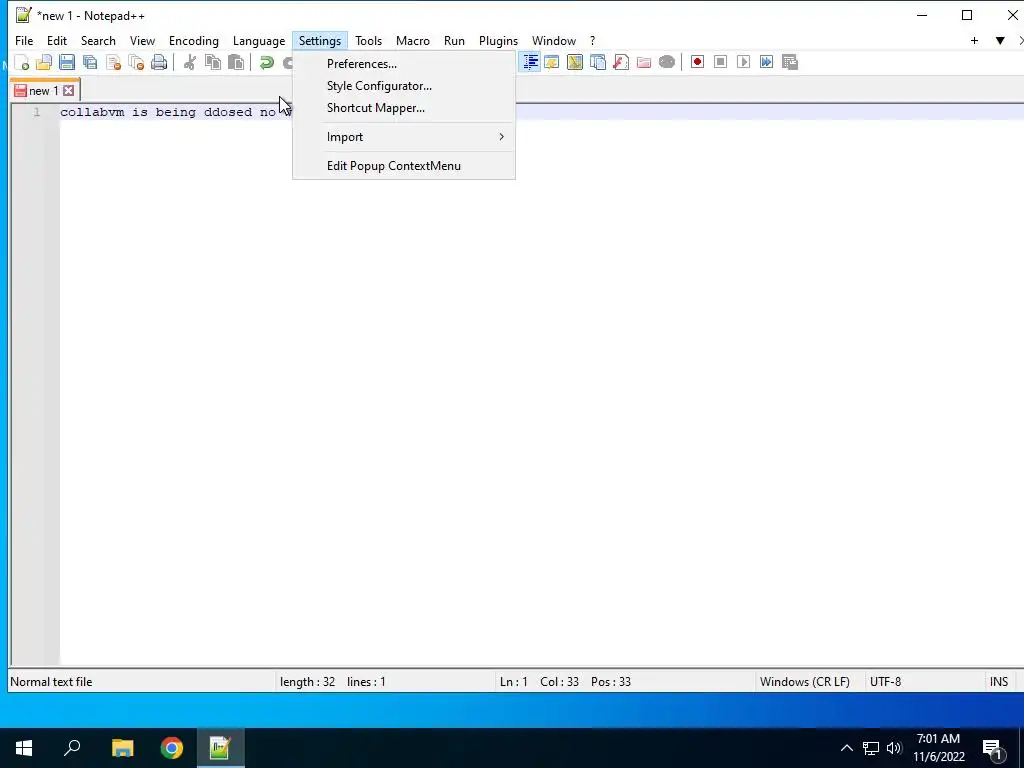1024x768 pixels.
Task: Collapse the open Settings menu
Action: (x=320, y=40)
